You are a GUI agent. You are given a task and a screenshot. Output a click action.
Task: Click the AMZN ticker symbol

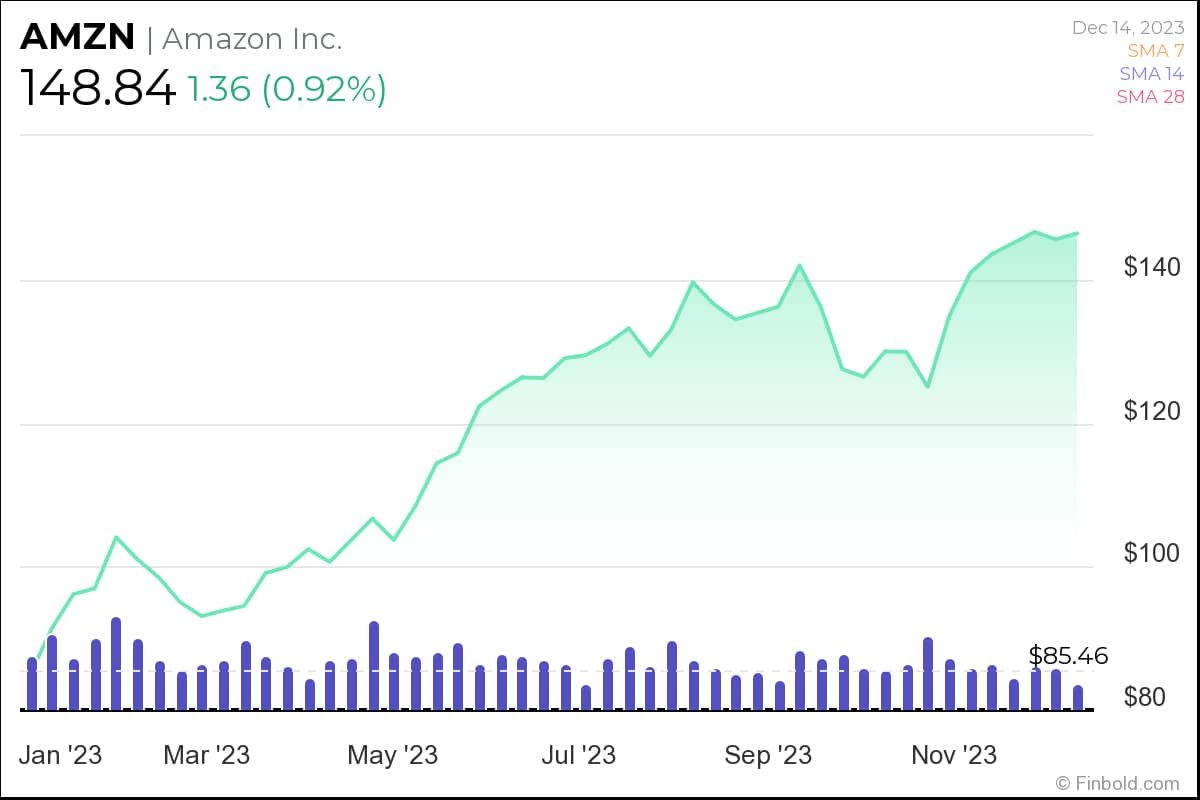pyautogui.click(x=77, y=38)
